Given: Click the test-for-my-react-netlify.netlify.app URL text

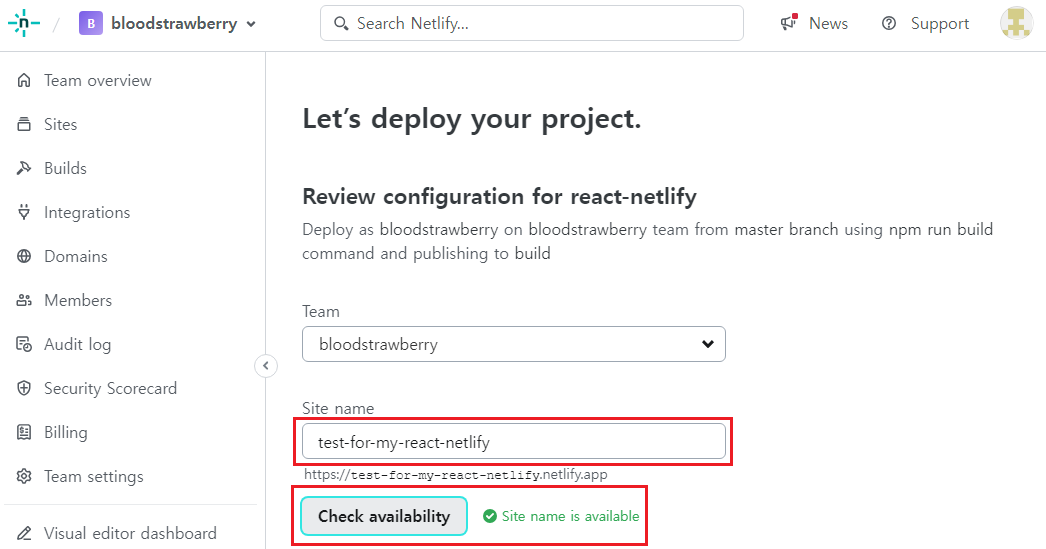Looking at the screenshot, I should click(456, 475).
